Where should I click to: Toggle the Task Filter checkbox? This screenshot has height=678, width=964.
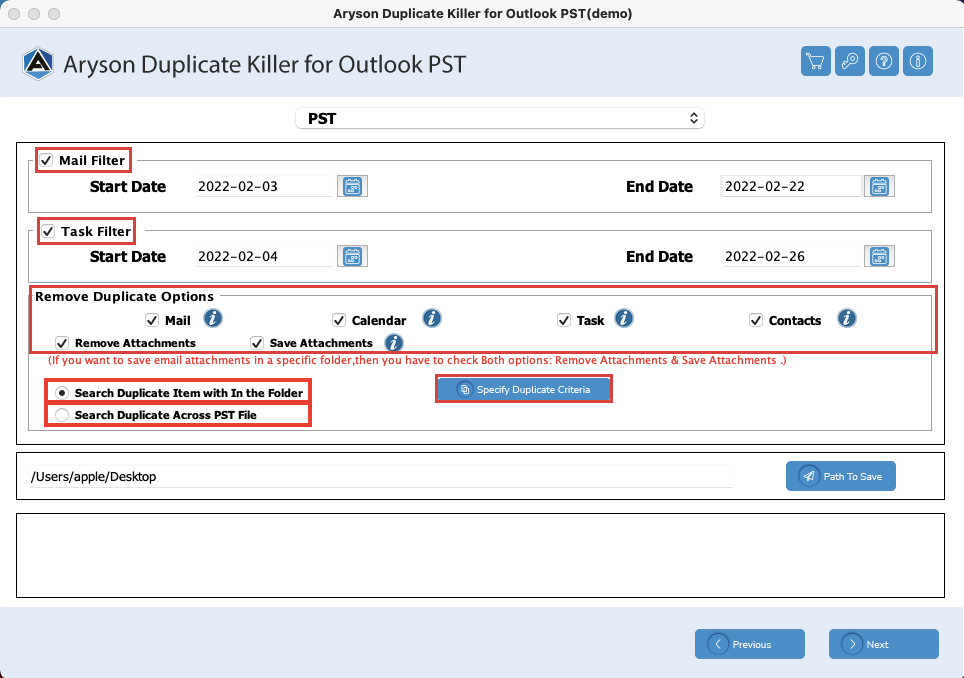[48, 232]
